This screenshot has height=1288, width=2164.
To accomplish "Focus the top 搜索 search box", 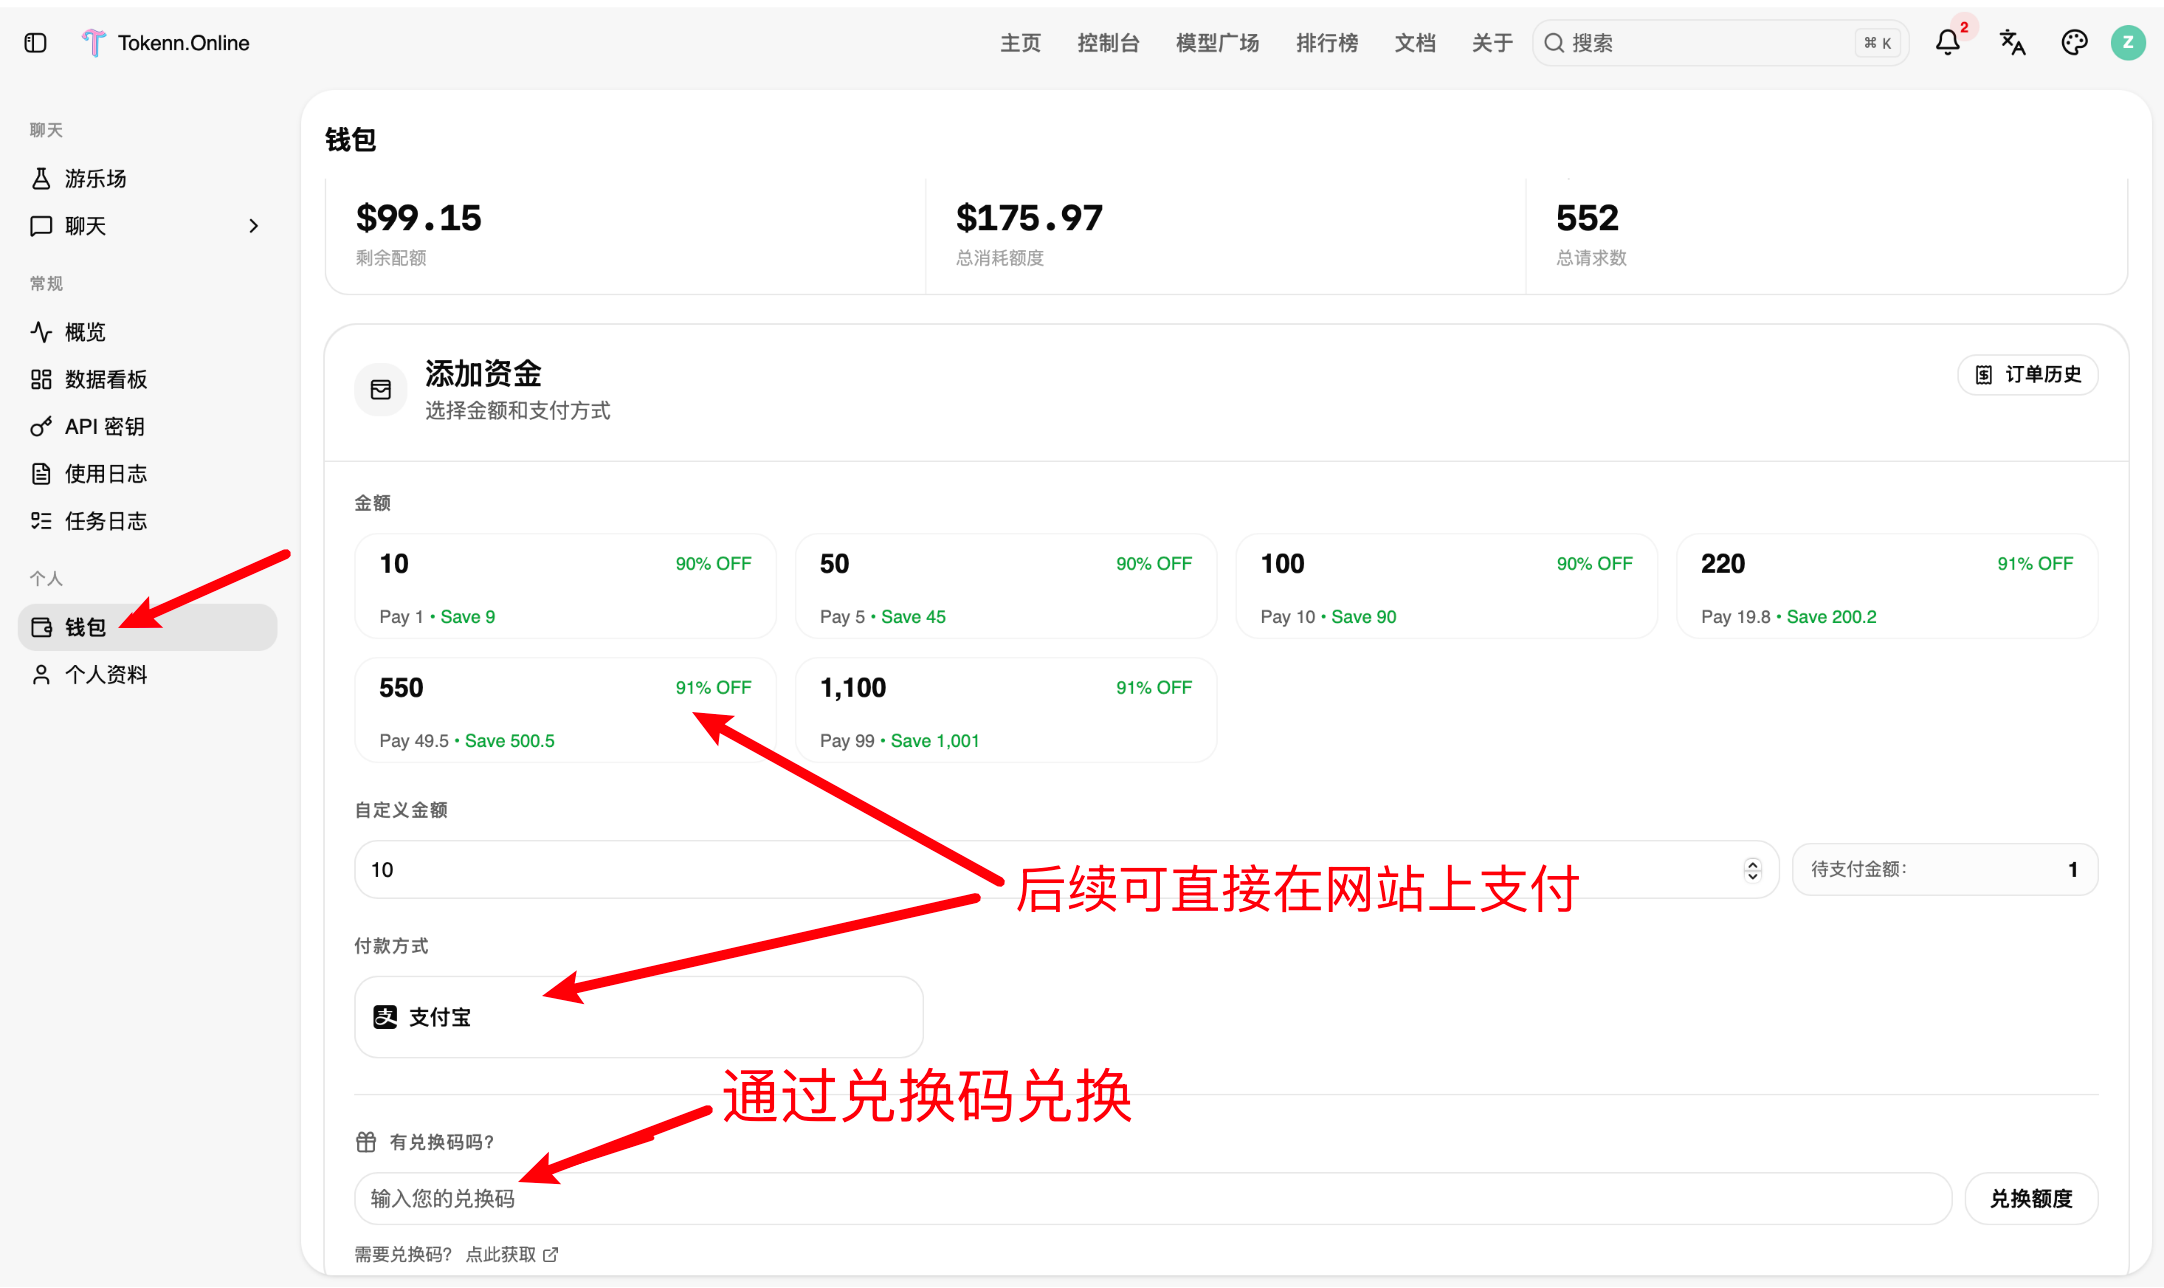I will [x=1721, y=43].
